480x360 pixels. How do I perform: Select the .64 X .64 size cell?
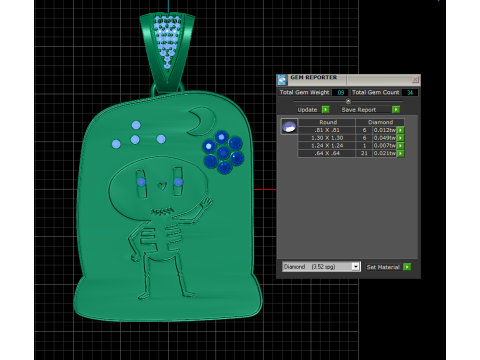coord(327,153)
